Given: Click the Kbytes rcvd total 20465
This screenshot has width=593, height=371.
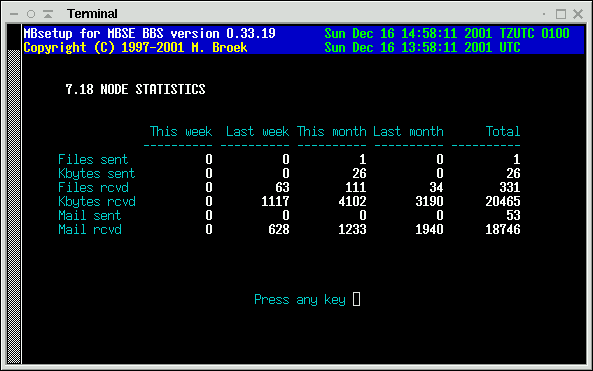Looking at the screenshot, I should [x=503, y=201].
